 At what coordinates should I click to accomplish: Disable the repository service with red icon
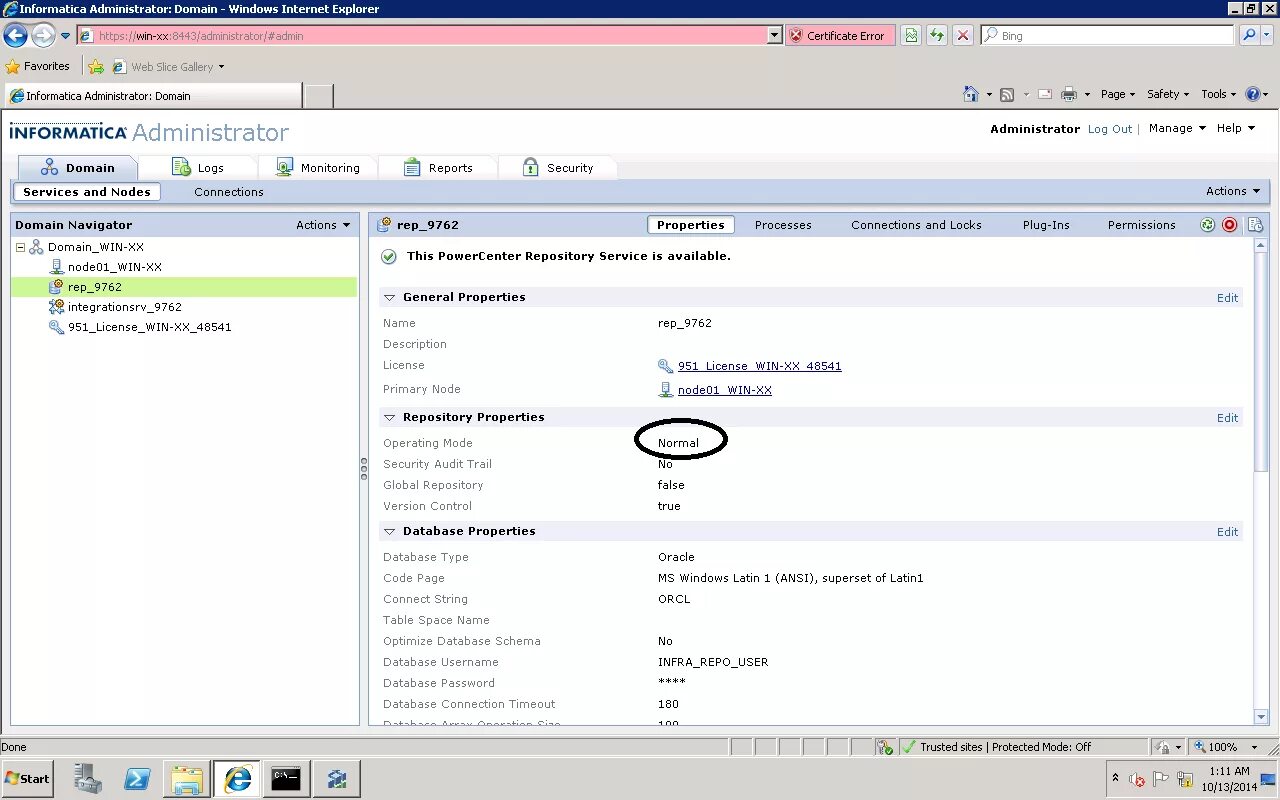1230,225
